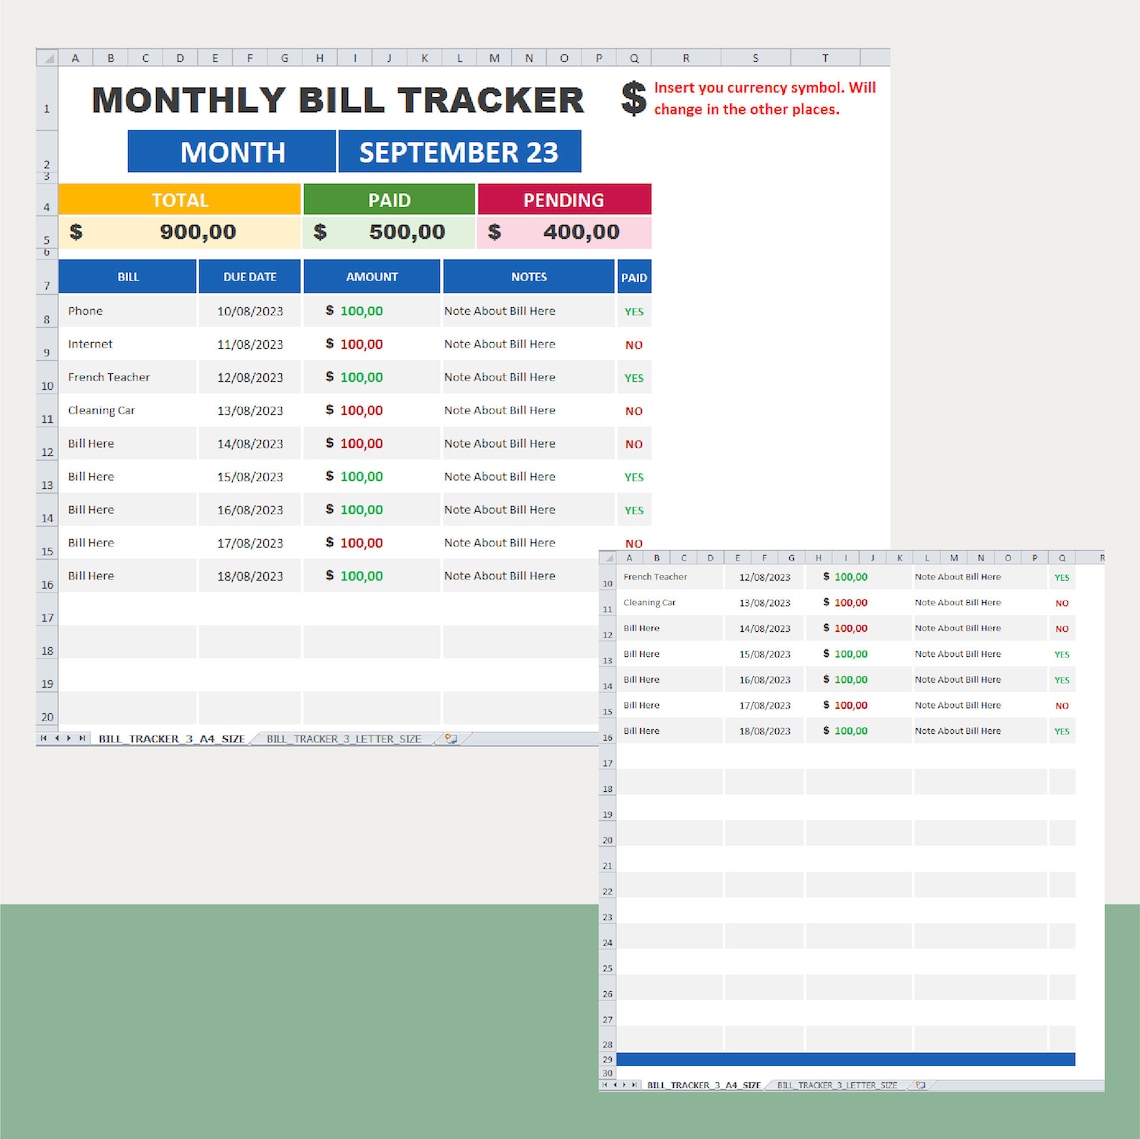
Task: Click the insert new worksheet icon
Action: 449,739
